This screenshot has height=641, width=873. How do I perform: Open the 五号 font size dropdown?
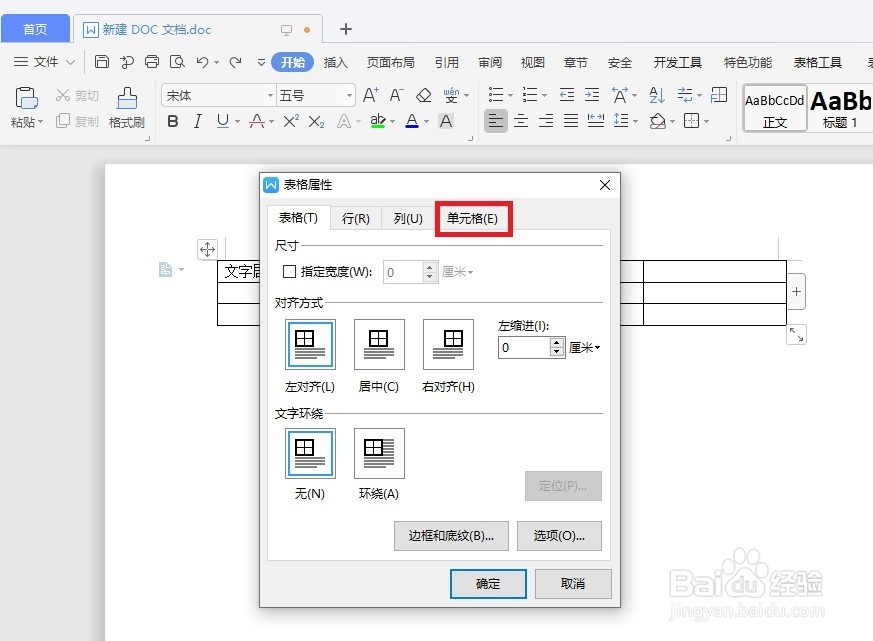[350, 94]
